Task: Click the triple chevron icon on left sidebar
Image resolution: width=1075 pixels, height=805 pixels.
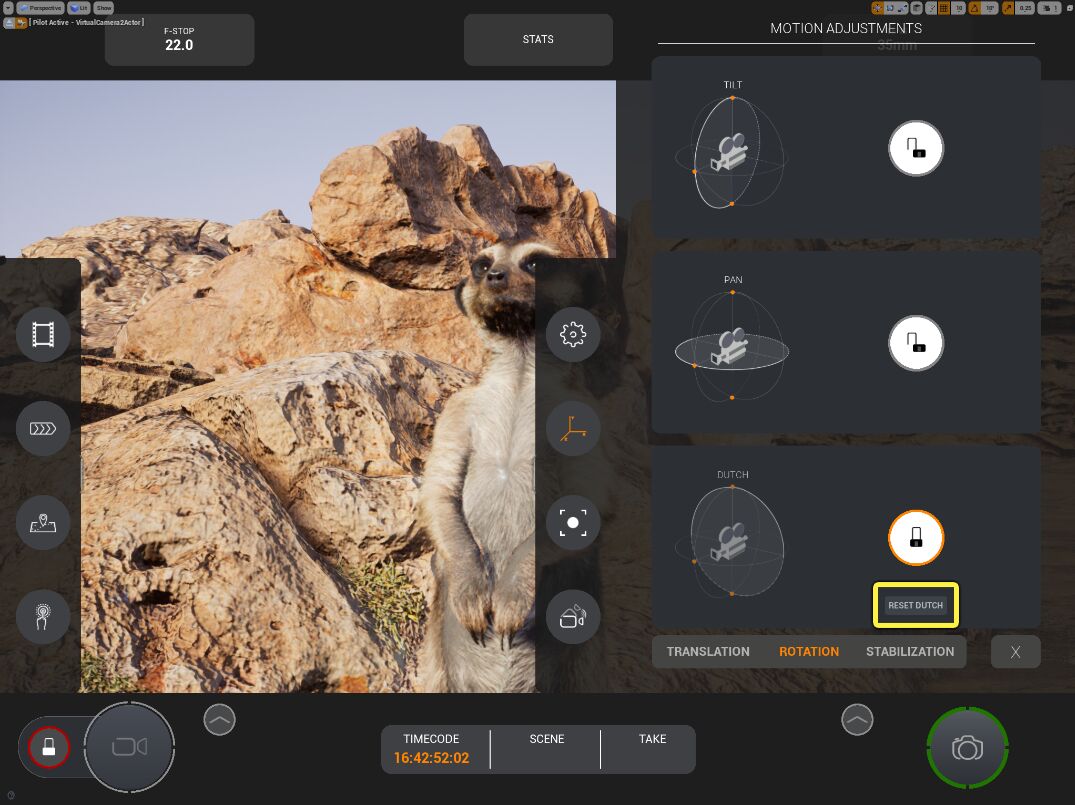Action: coord(43,428)
